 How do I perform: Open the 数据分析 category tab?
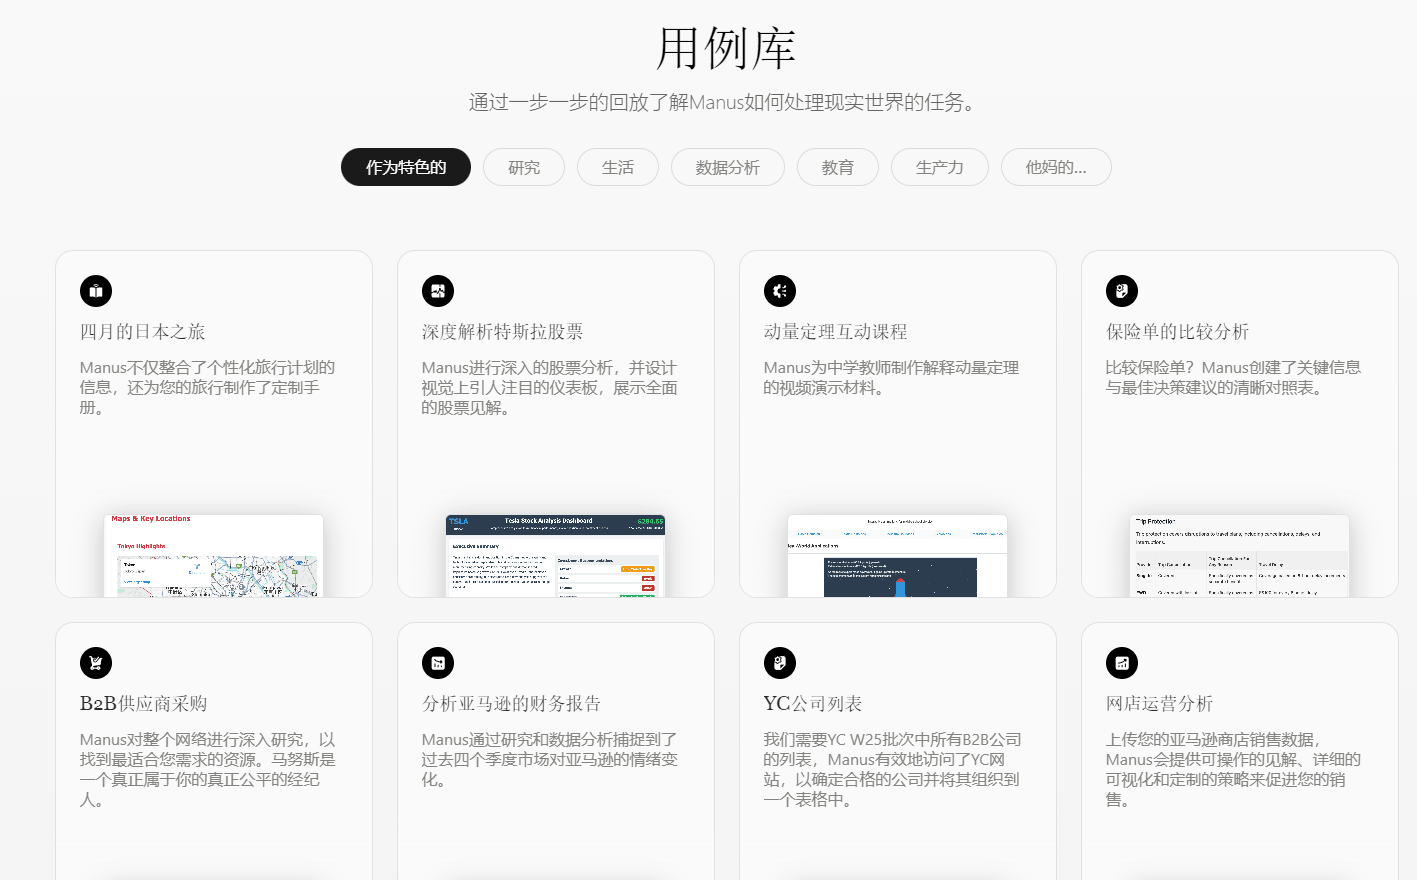click(728, 167)
